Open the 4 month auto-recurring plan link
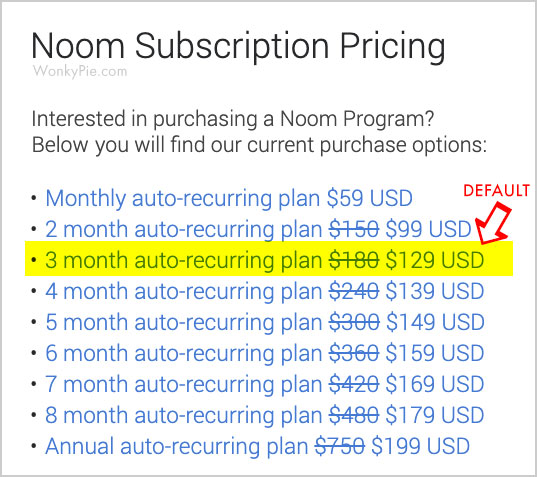This screenshot has height=477, width=537. coord(264,291)
